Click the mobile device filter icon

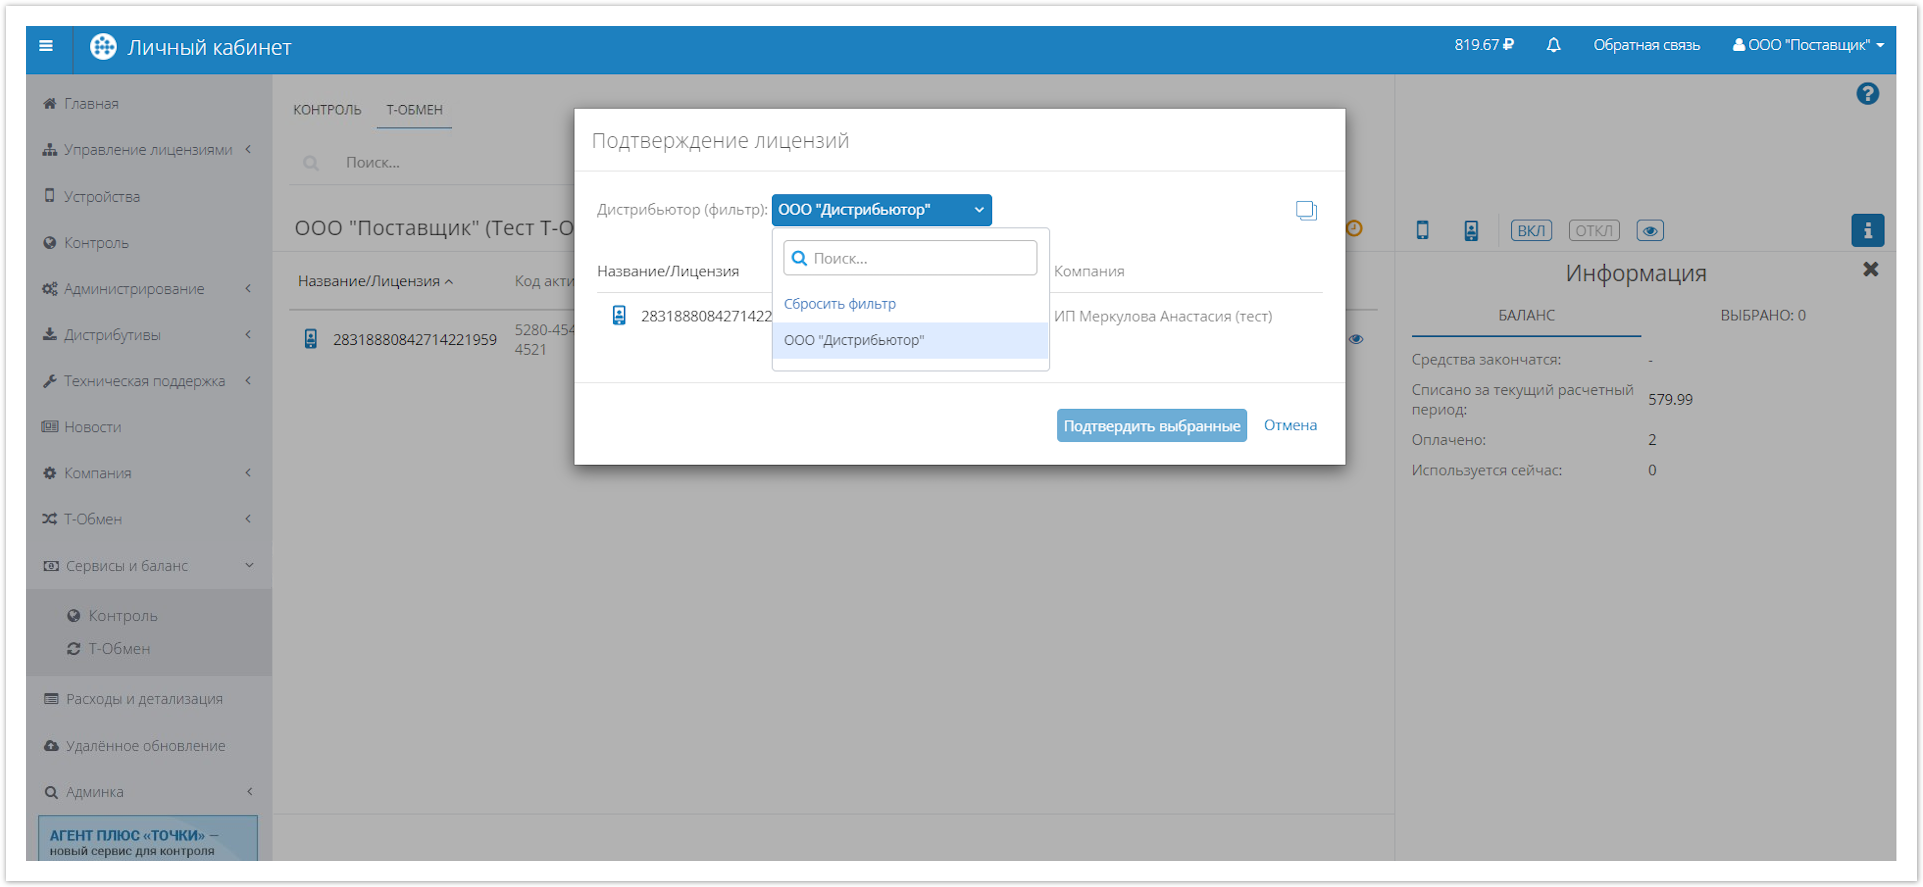point(1422,231)
